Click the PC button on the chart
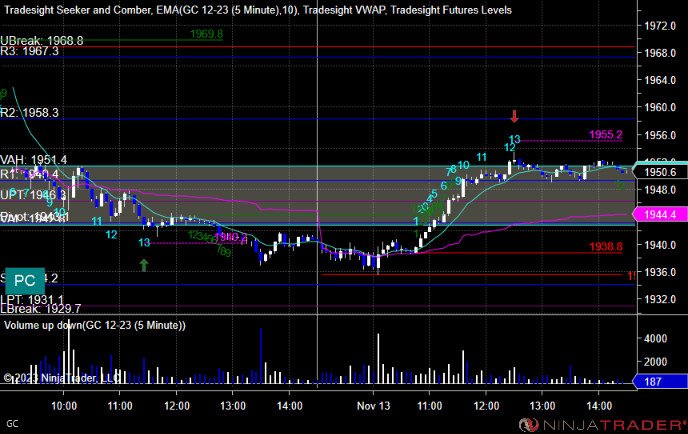The image size is (688, 434). 25,281
